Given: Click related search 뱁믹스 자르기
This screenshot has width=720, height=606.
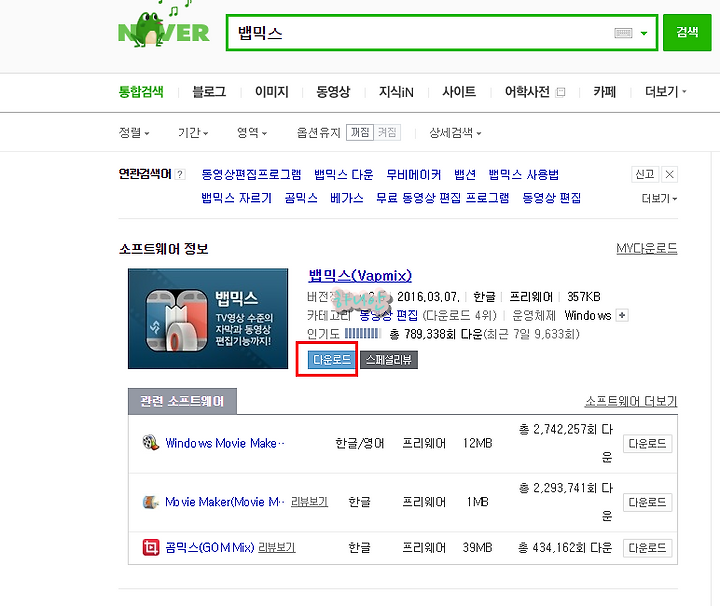Looking at the screenshot, I should [236, 198].
